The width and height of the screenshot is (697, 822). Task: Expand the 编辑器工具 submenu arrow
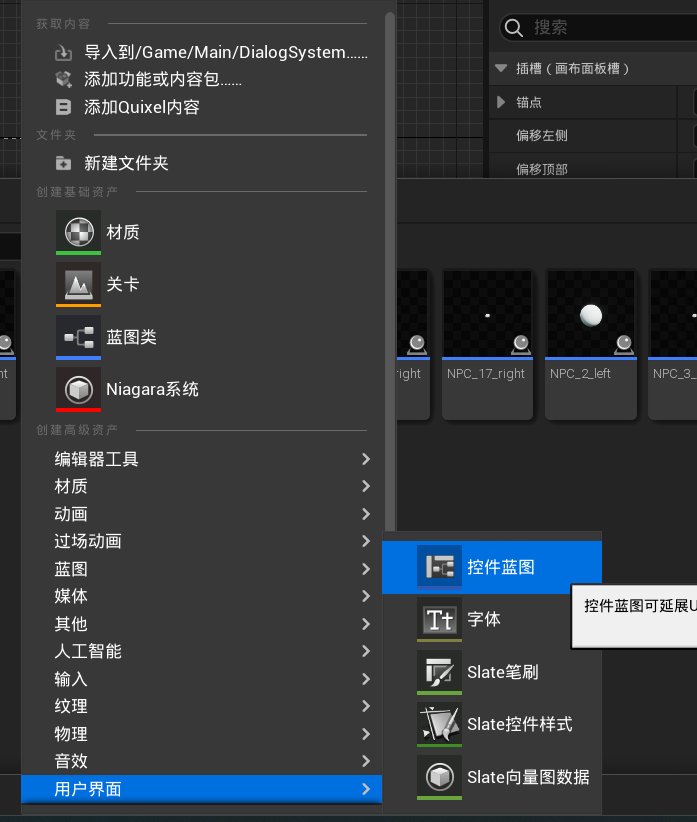point(366,459)
